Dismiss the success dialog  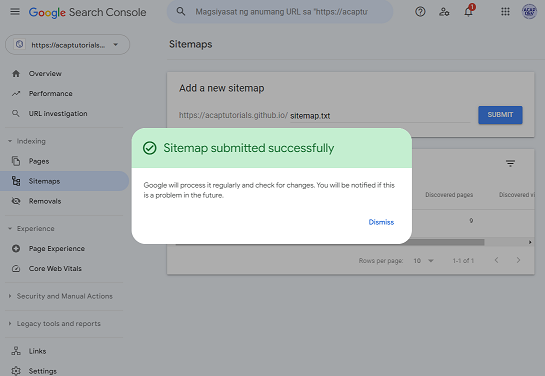tap(381, 222)
